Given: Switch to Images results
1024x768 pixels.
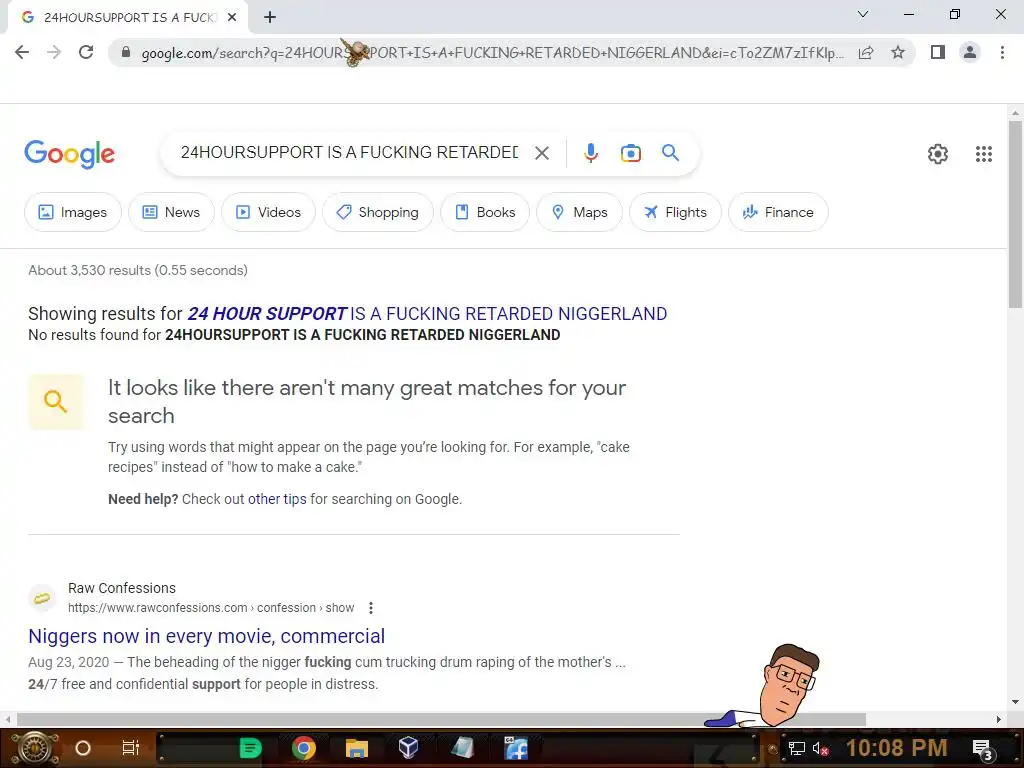Looking at the screenshot, I should (72, 212).
